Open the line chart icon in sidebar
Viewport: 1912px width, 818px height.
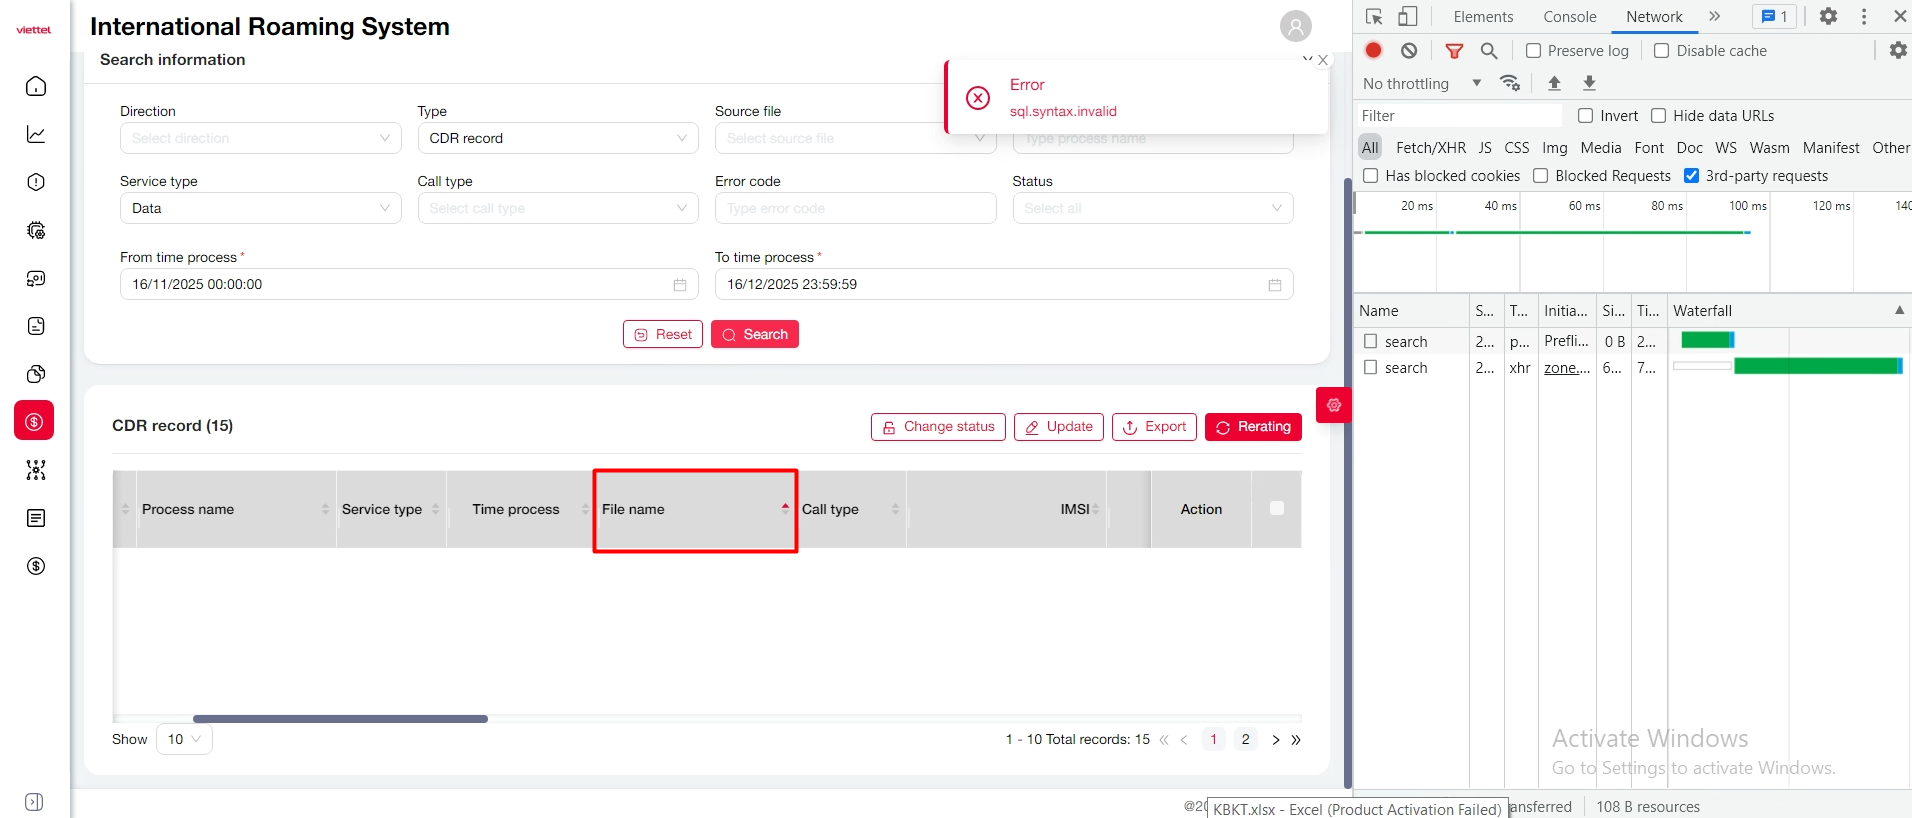36,135
